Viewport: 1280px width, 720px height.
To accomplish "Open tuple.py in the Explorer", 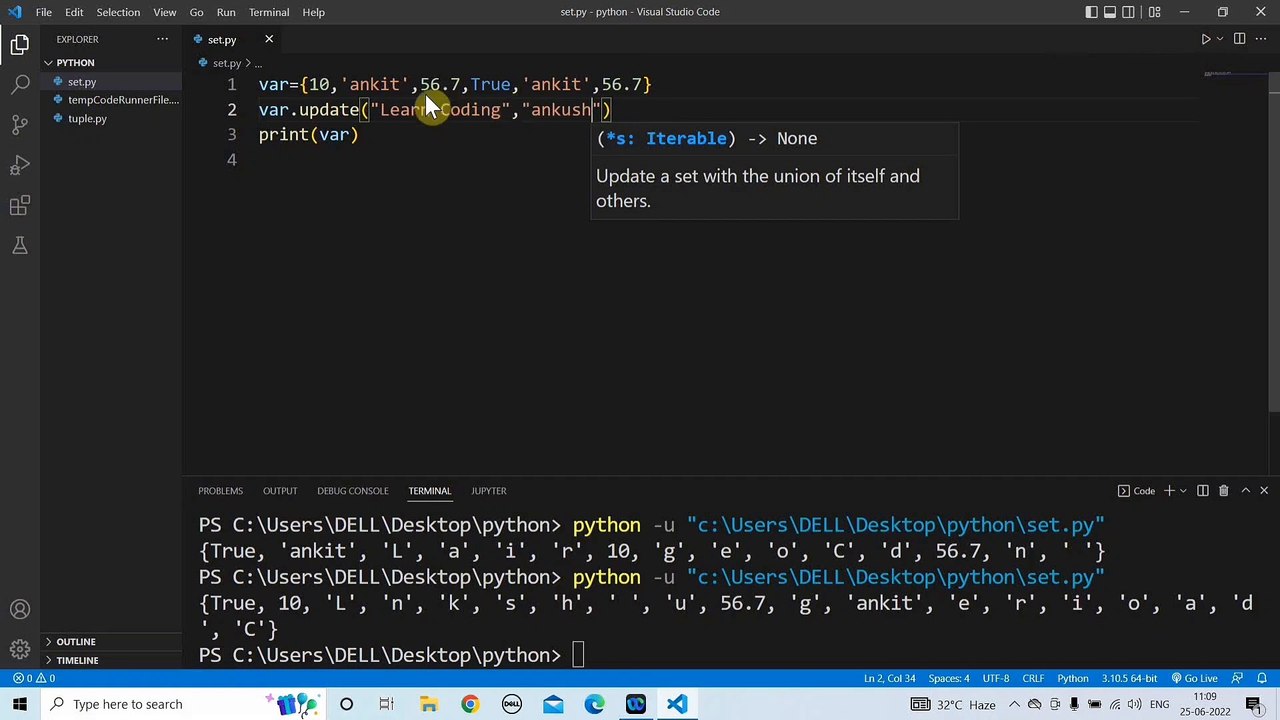I will 87,119.
